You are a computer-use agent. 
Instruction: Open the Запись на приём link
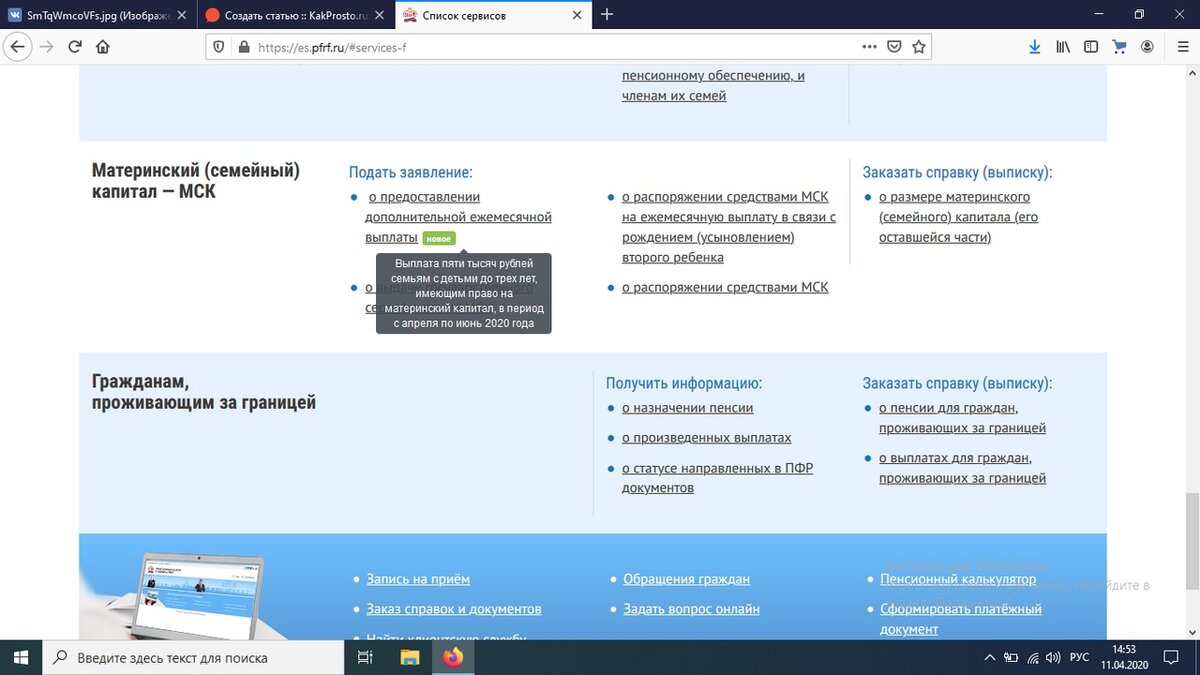click(x=418, y=579)
